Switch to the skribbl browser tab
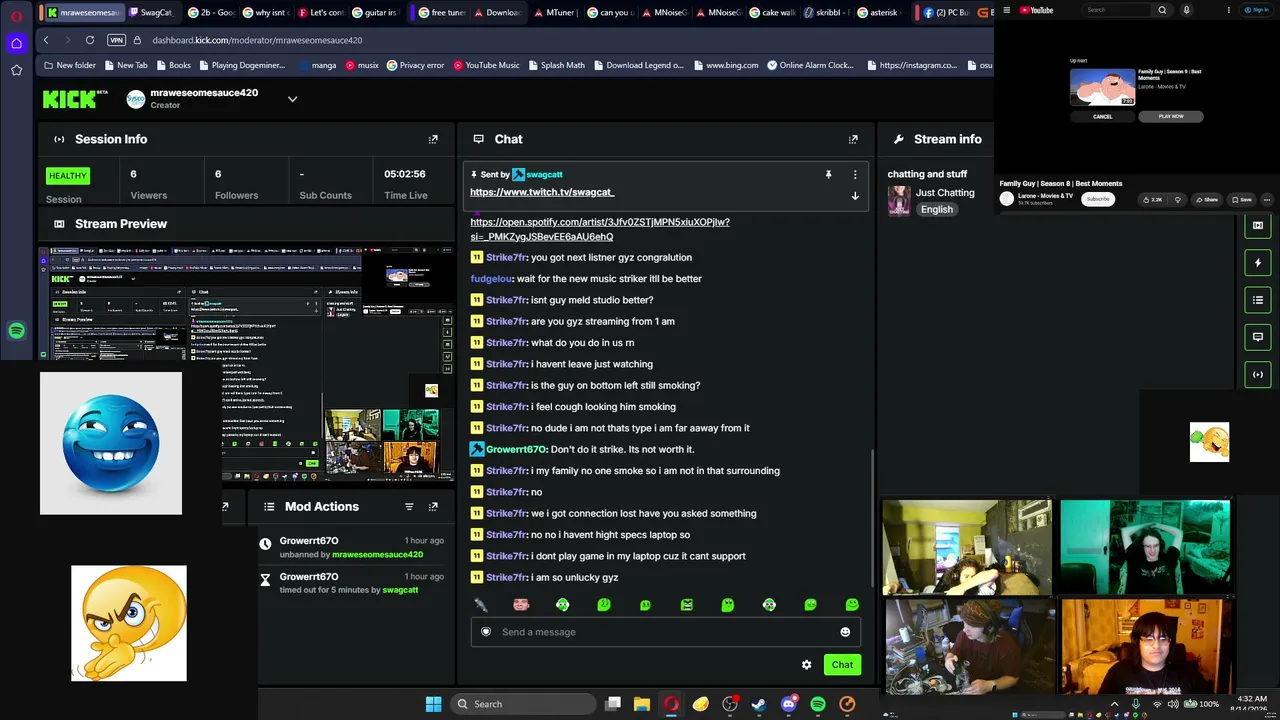 pyautogui.click(x=827, y=13)
